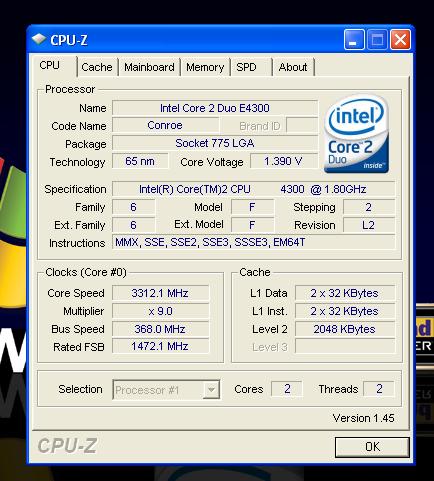Click the OK button
Image resolution: width=434 pixels, height=481 pixels.
point(372,447)
